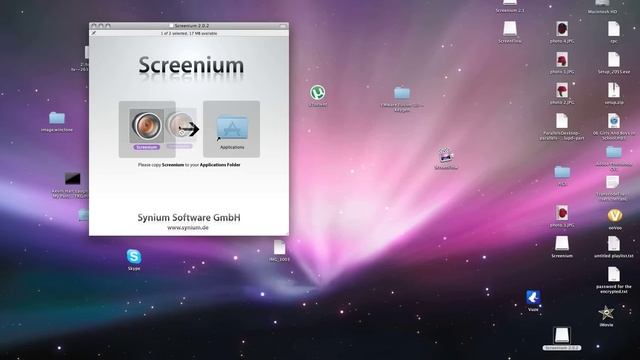Close the Screenium 2.0.2 window

click(94, 26)
